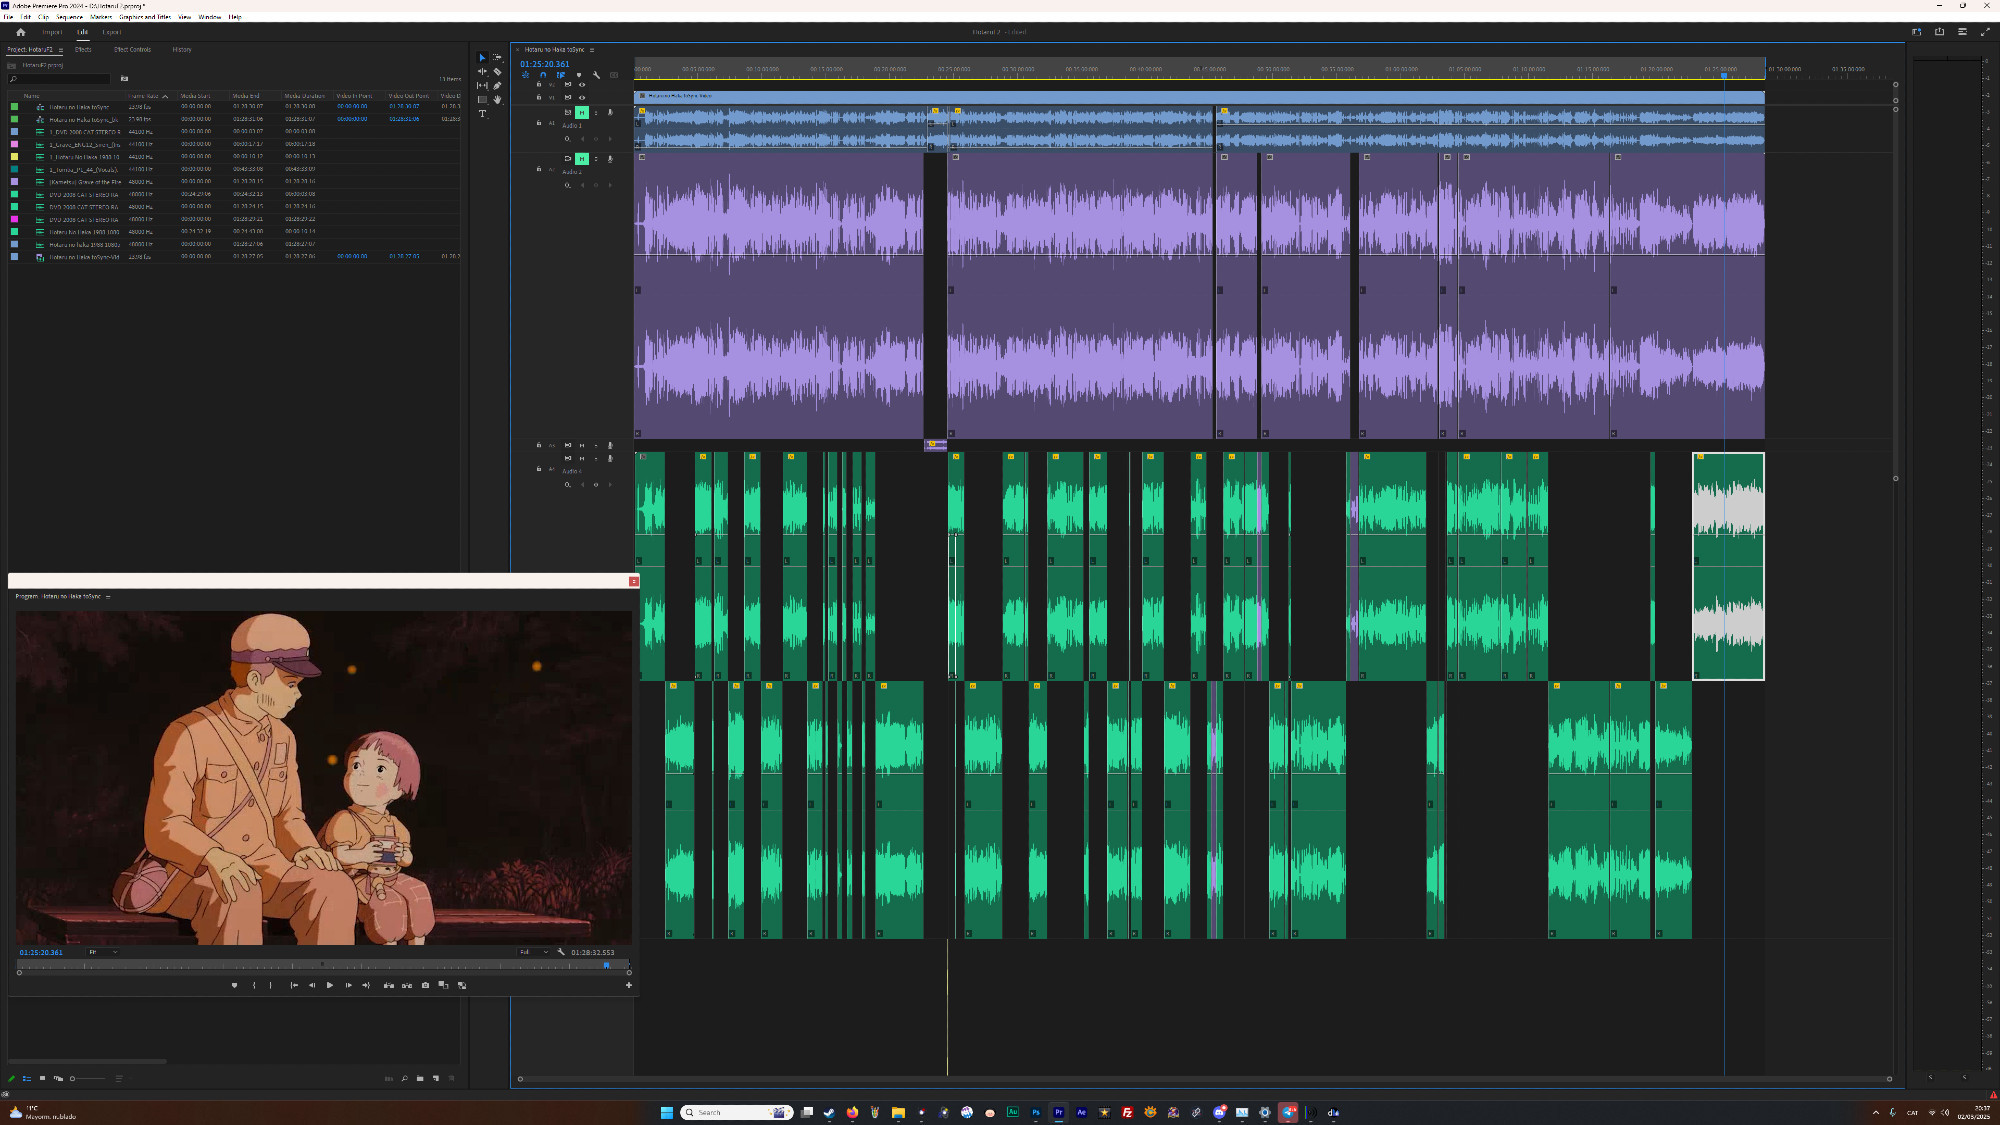The image size is (2000, 1125).
Task: Click Mark In button in Program monitor
Action: point(254,985)
